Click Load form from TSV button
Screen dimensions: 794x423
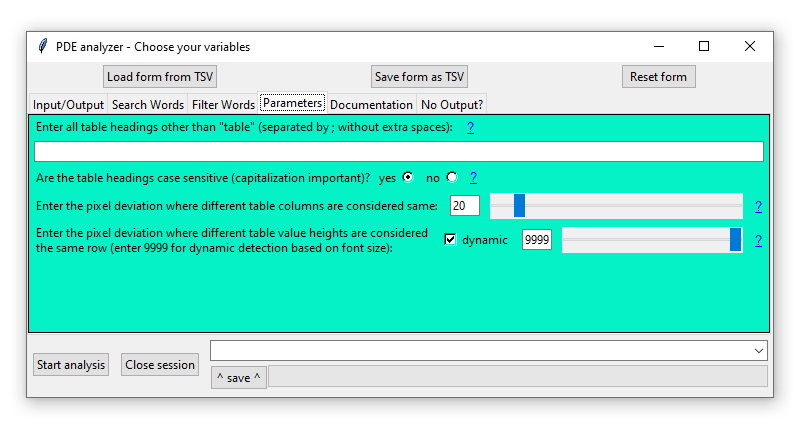[161, 77]
